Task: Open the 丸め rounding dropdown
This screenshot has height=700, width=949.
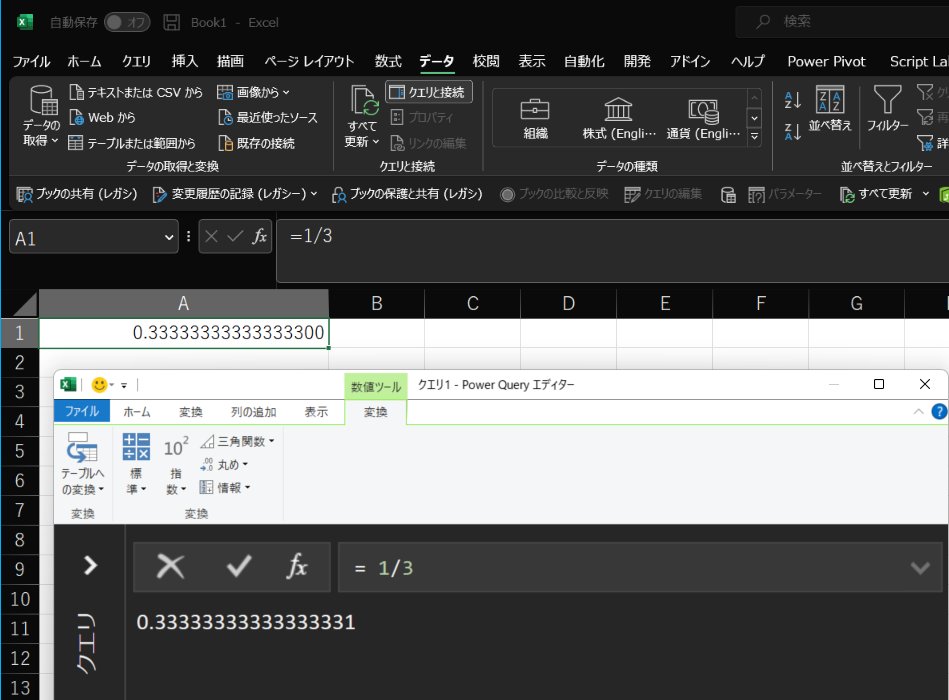Action: 224,465
